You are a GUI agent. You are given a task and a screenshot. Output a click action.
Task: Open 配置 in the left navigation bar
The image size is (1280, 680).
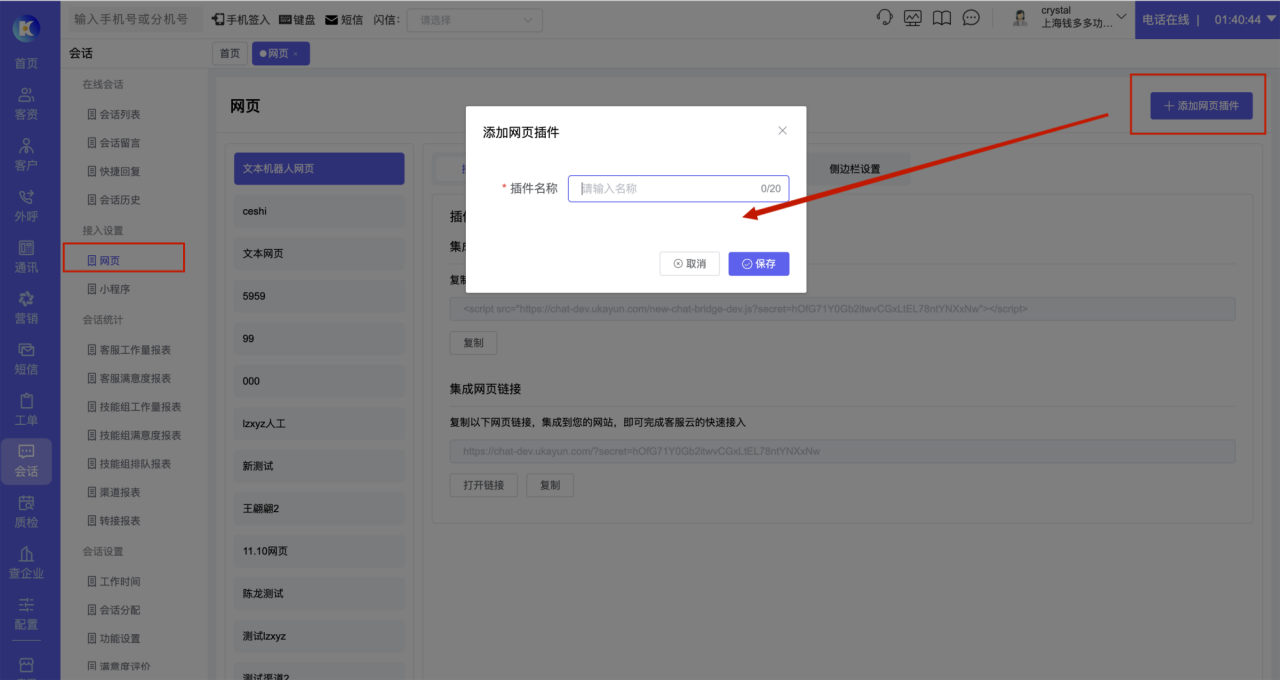pyautogui.click(x=26, y=614)
